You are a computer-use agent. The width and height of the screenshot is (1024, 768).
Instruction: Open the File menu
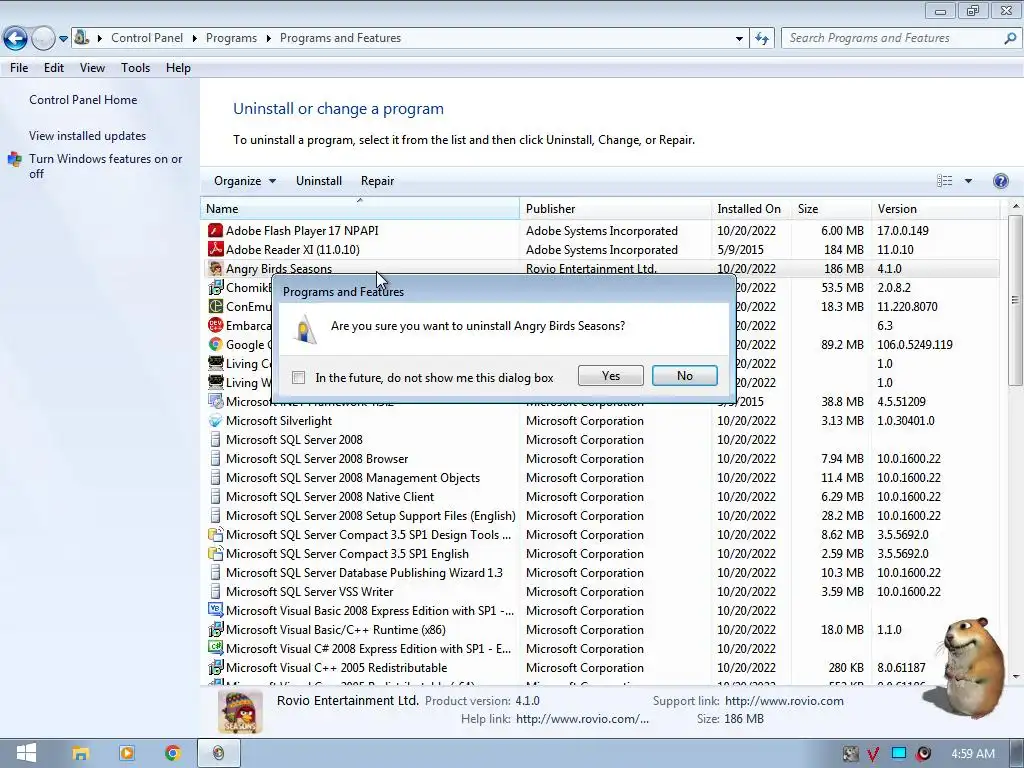19,68
